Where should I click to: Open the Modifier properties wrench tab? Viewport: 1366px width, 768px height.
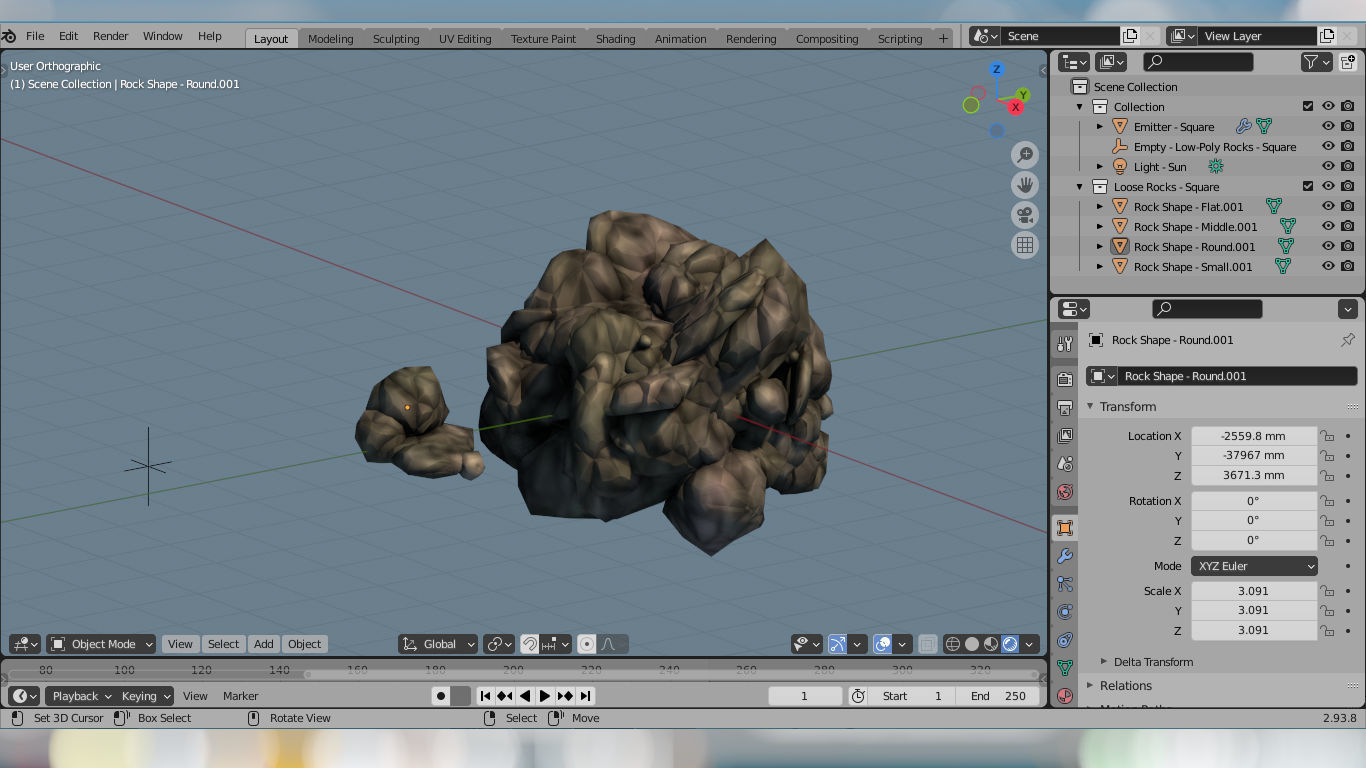[x=1065, y=556]
